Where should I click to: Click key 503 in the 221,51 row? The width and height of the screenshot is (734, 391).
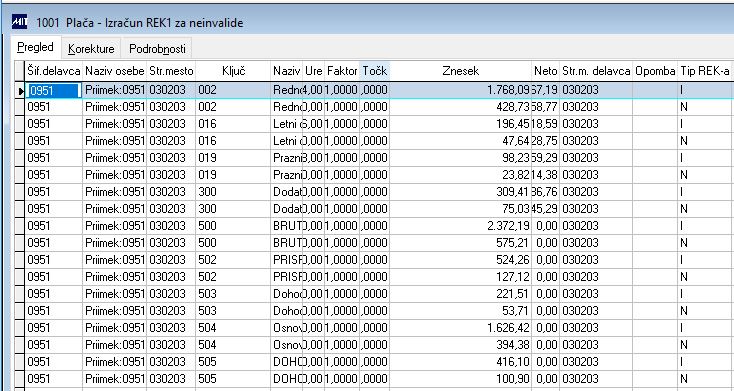click(234, 294)
